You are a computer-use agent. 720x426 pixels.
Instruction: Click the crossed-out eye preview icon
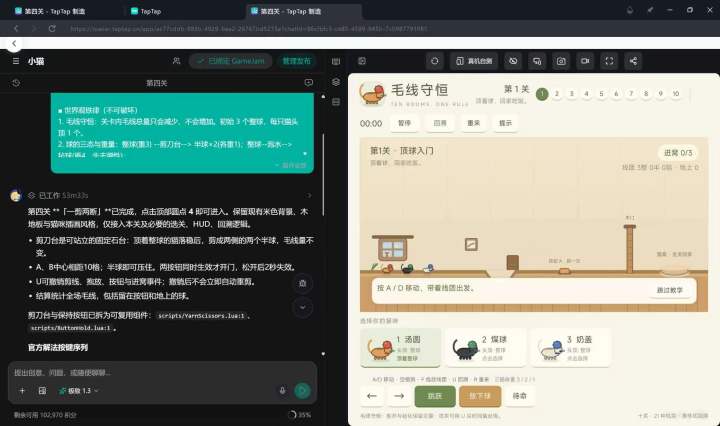pos(513,61)
